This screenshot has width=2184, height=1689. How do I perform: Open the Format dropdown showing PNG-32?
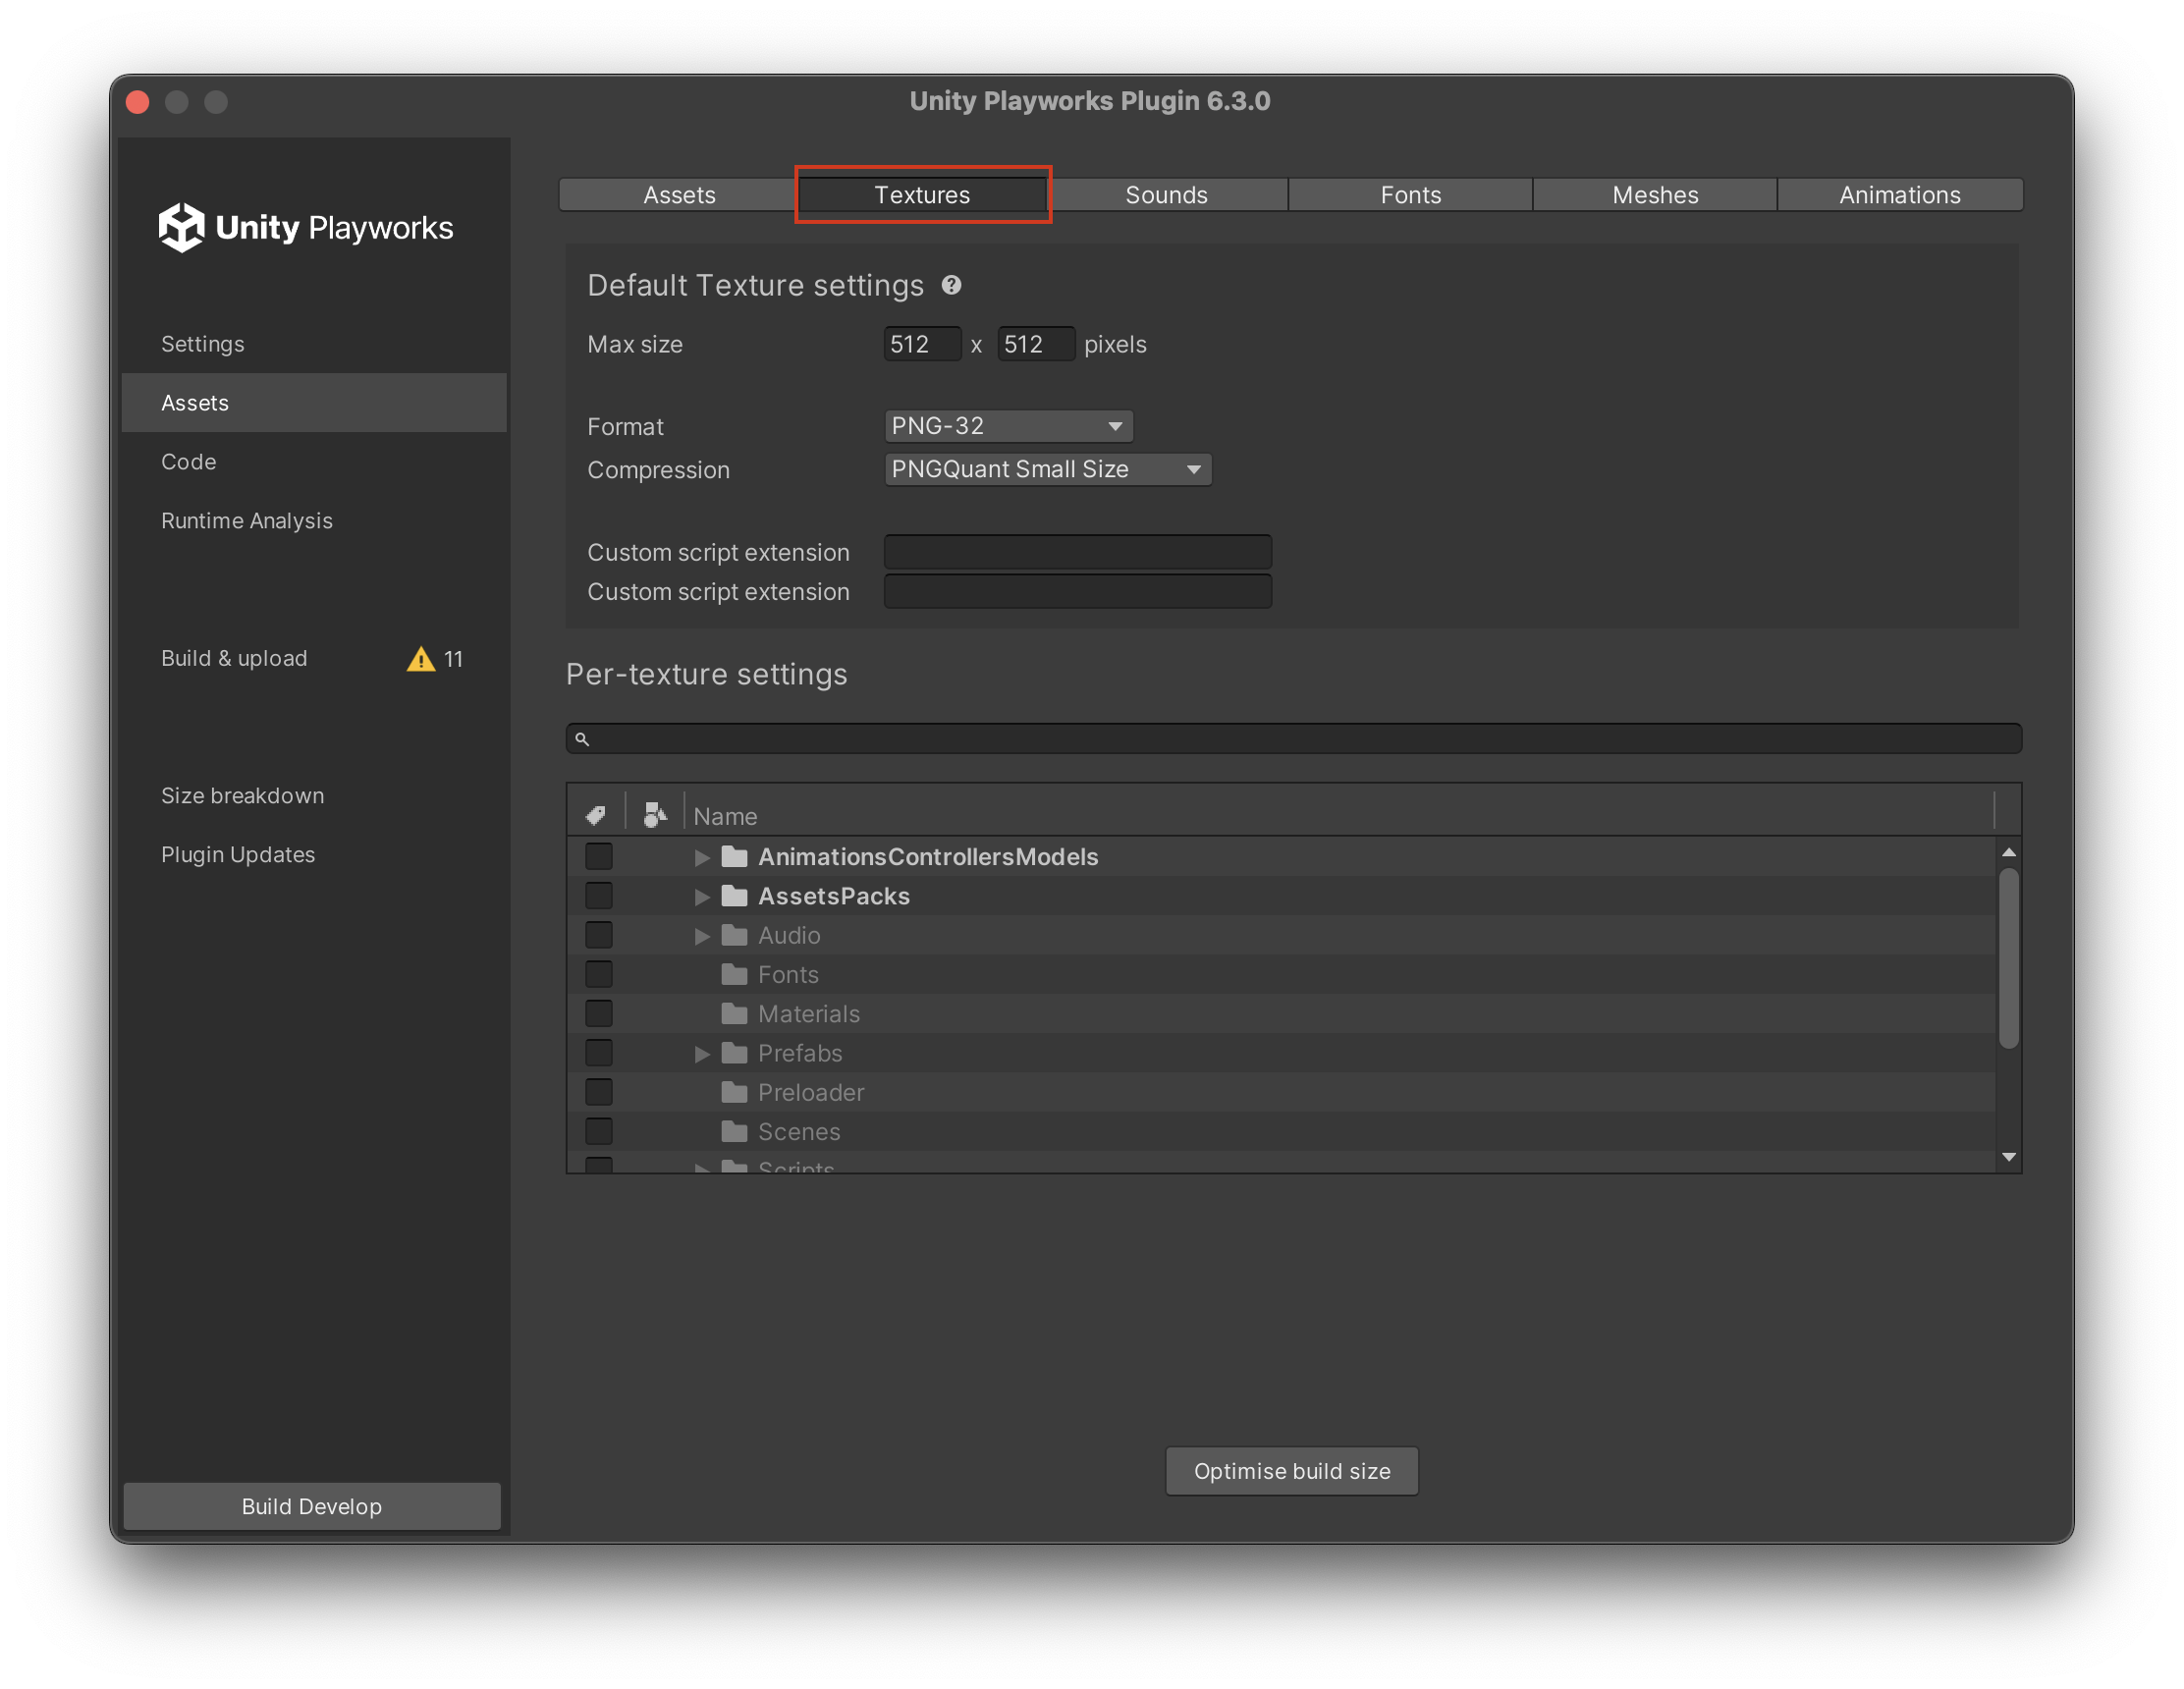[x=1008, y=426]
